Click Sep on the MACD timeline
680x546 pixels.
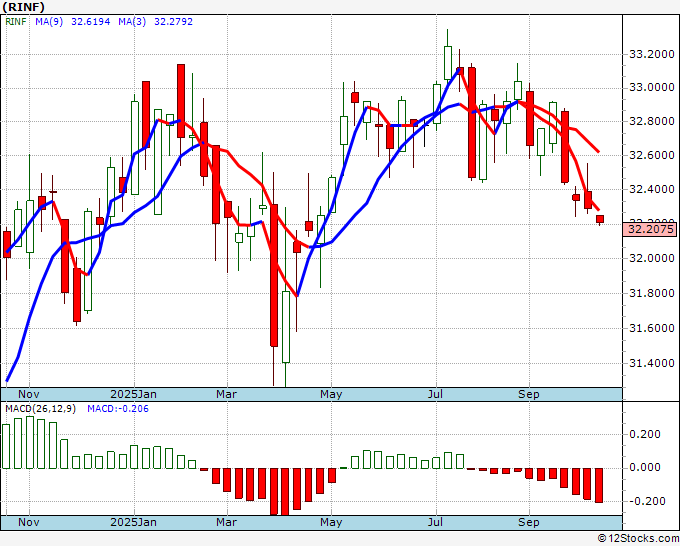coord(529,522)
